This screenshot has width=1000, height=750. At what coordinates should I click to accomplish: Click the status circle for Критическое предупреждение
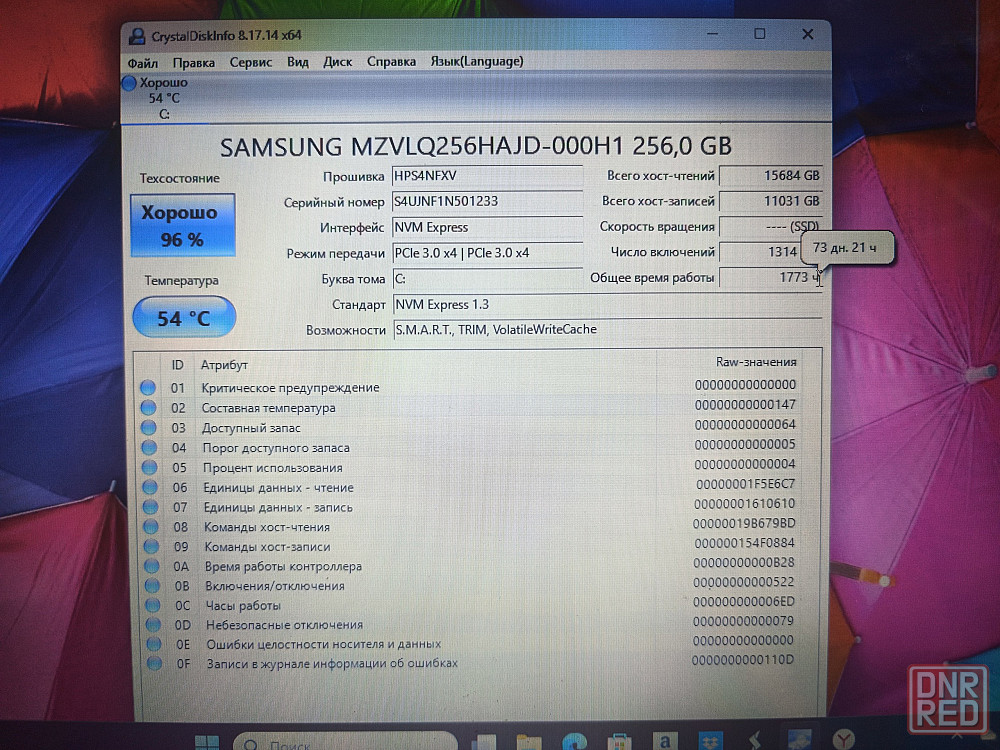[148, 387]
